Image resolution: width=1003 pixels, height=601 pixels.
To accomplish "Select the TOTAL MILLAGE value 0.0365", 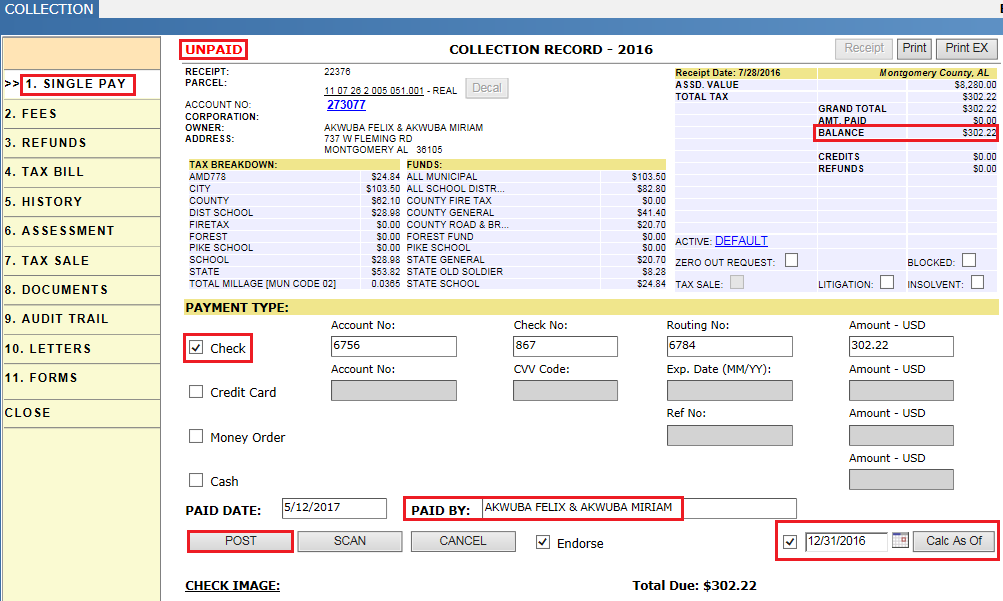I will [386, 284].
